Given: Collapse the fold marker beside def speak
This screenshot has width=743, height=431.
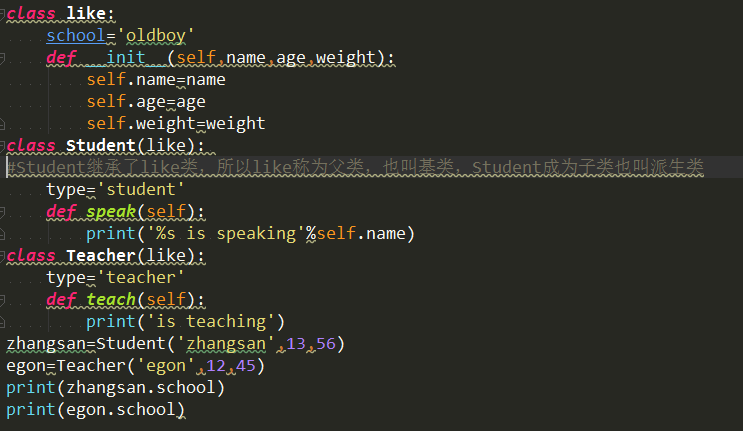Looking at the screenshot, I should (x=2, y=212).
